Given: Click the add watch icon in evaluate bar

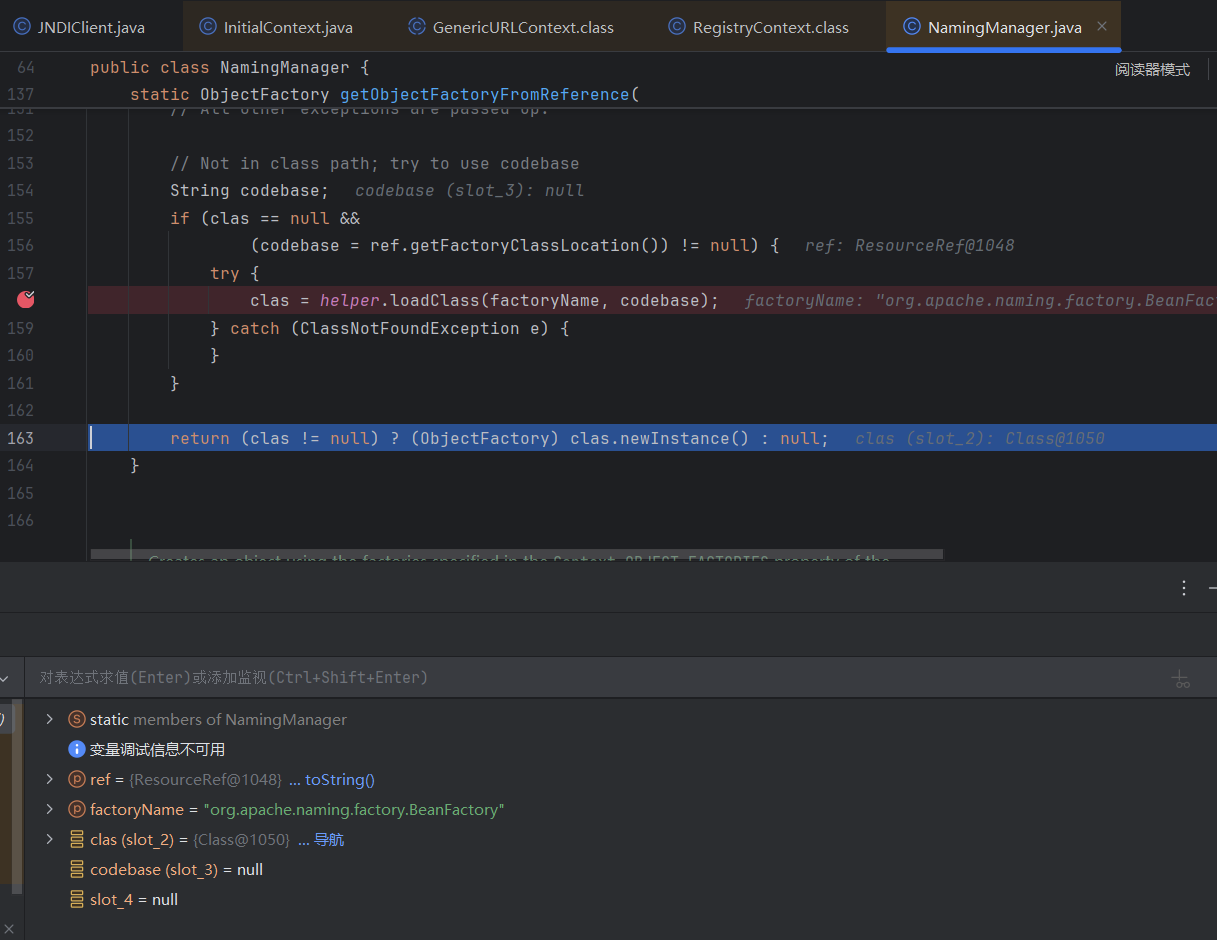Looking at the screenshot, I should [x=1181, y=679].
